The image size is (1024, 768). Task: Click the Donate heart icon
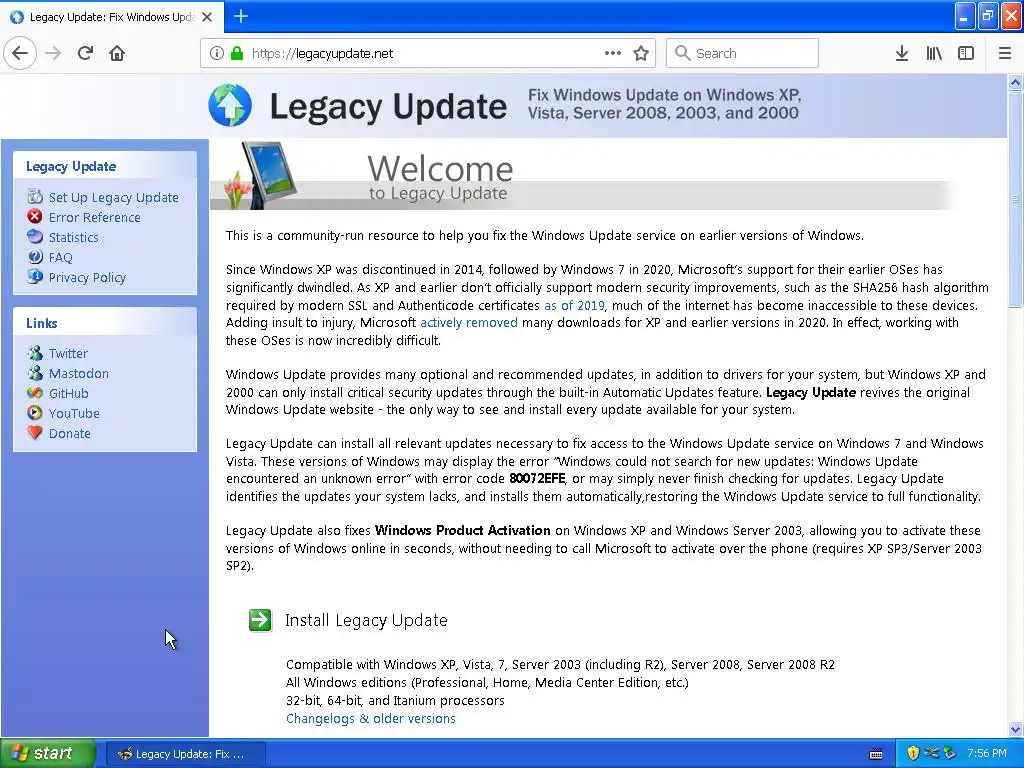pos(35,432)
